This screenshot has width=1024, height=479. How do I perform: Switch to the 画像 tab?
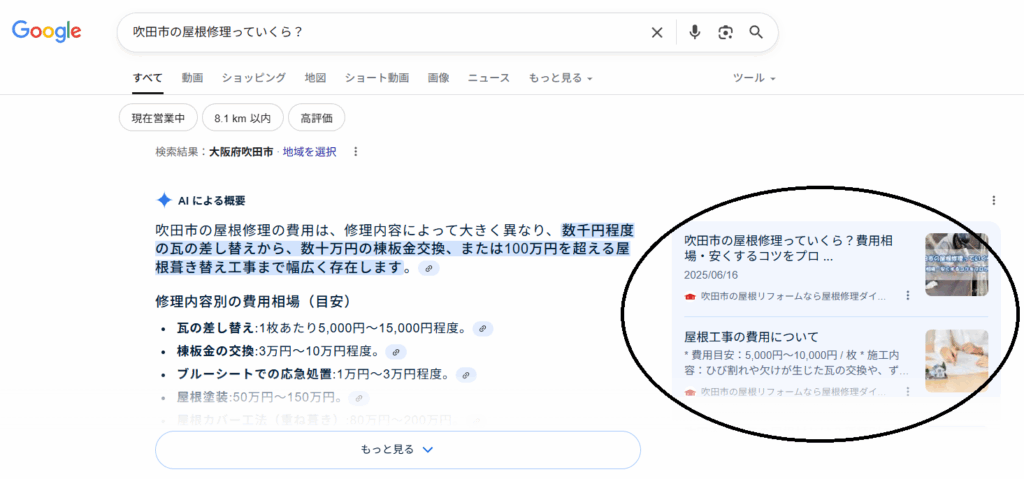tap(438, 78)
